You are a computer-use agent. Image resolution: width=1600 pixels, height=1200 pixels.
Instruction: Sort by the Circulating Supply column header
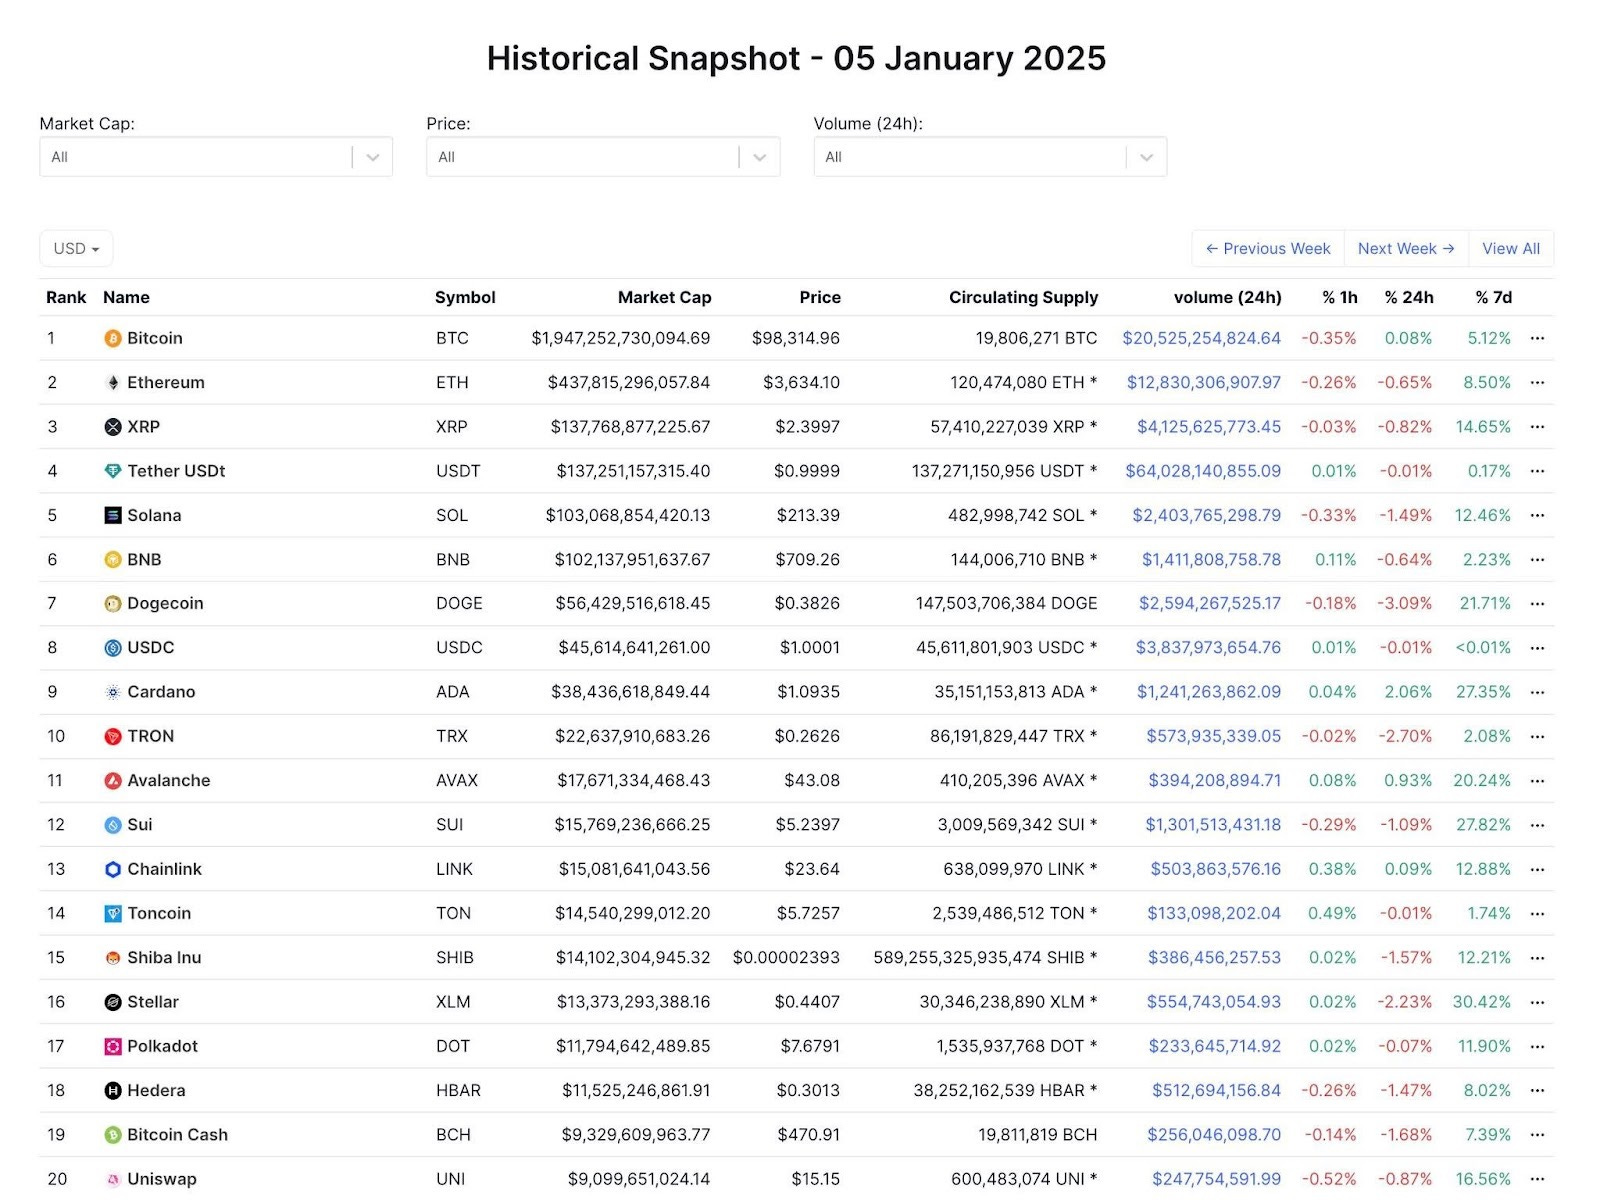[1023, 298]
